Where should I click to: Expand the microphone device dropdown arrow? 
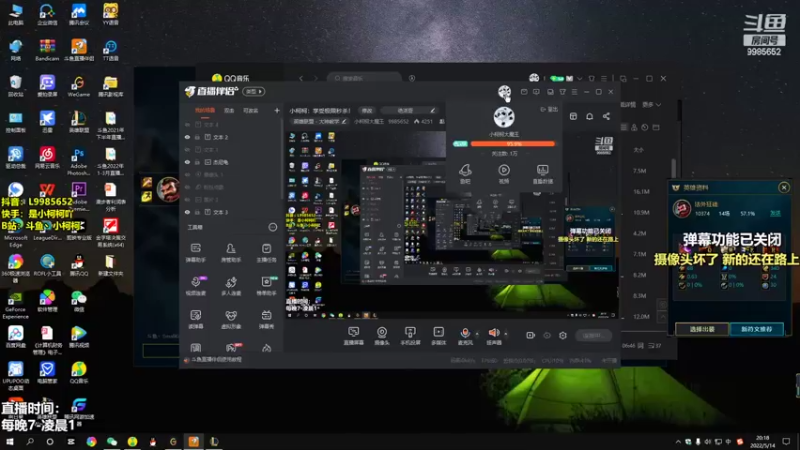477,334
